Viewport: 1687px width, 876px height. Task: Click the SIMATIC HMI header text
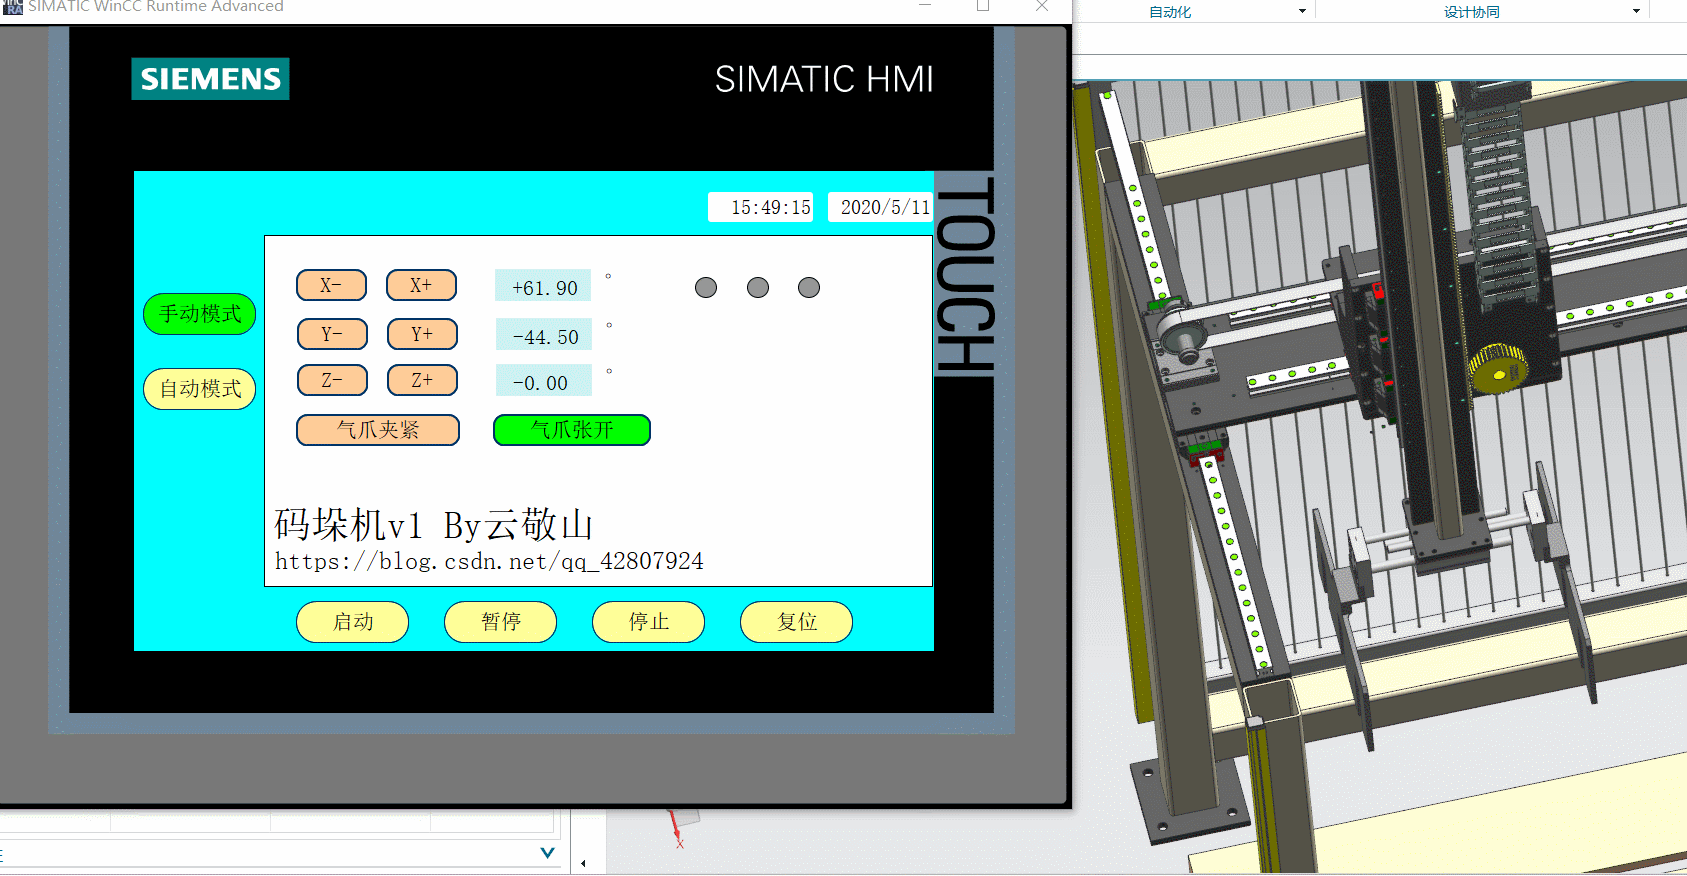pos(824,79)
